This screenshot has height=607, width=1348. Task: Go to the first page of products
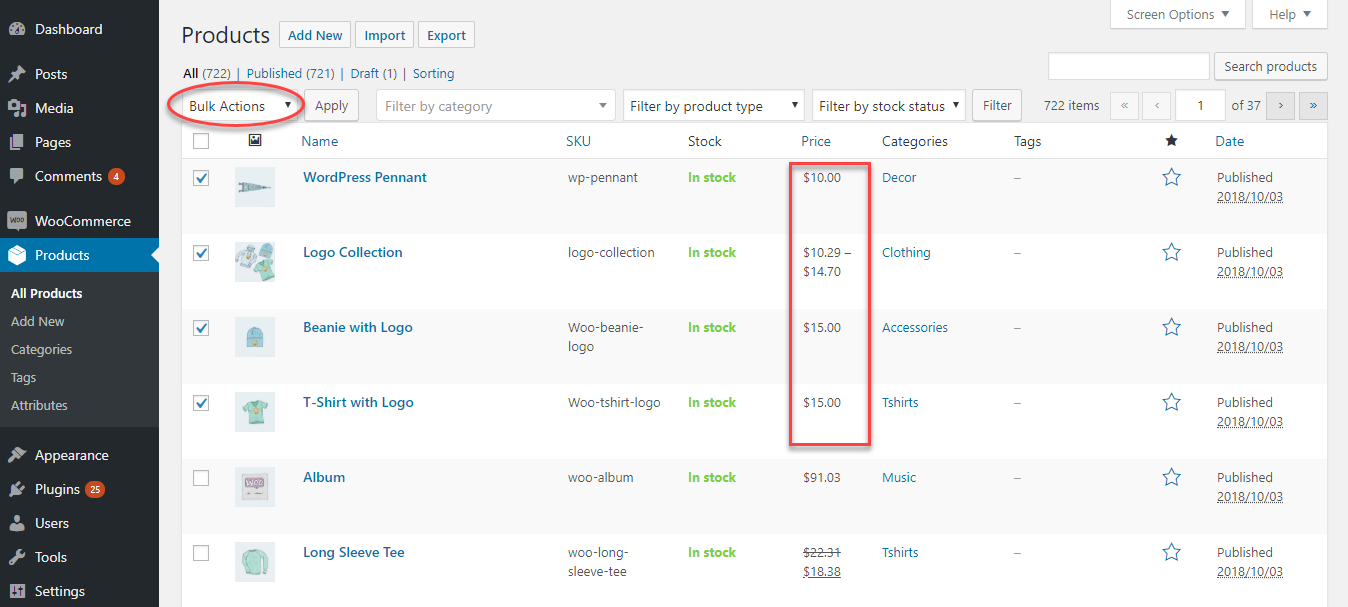coord(1124,105)
